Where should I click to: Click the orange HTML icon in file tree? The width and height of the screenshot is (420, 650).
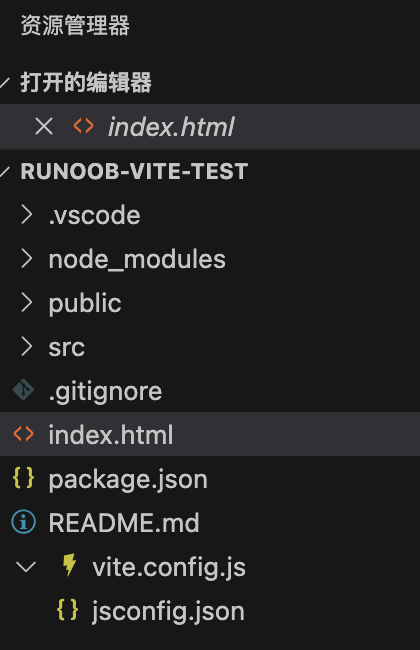tap(24, 434)
